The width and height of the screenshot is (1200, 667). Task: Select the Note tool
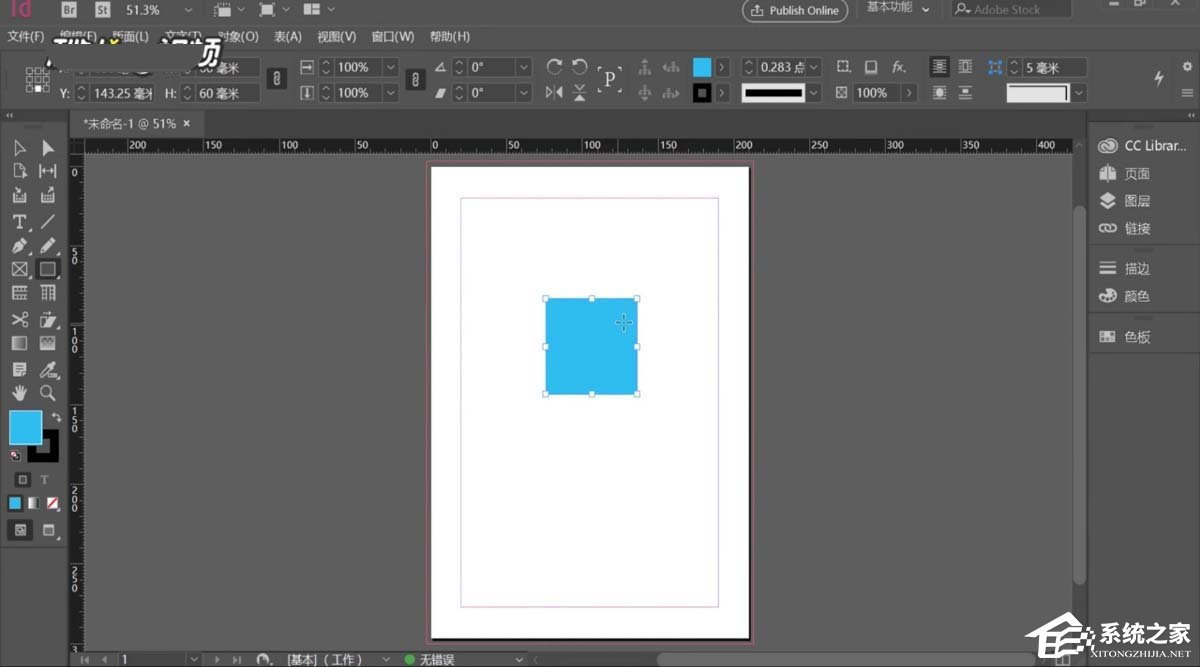point(20,369)
